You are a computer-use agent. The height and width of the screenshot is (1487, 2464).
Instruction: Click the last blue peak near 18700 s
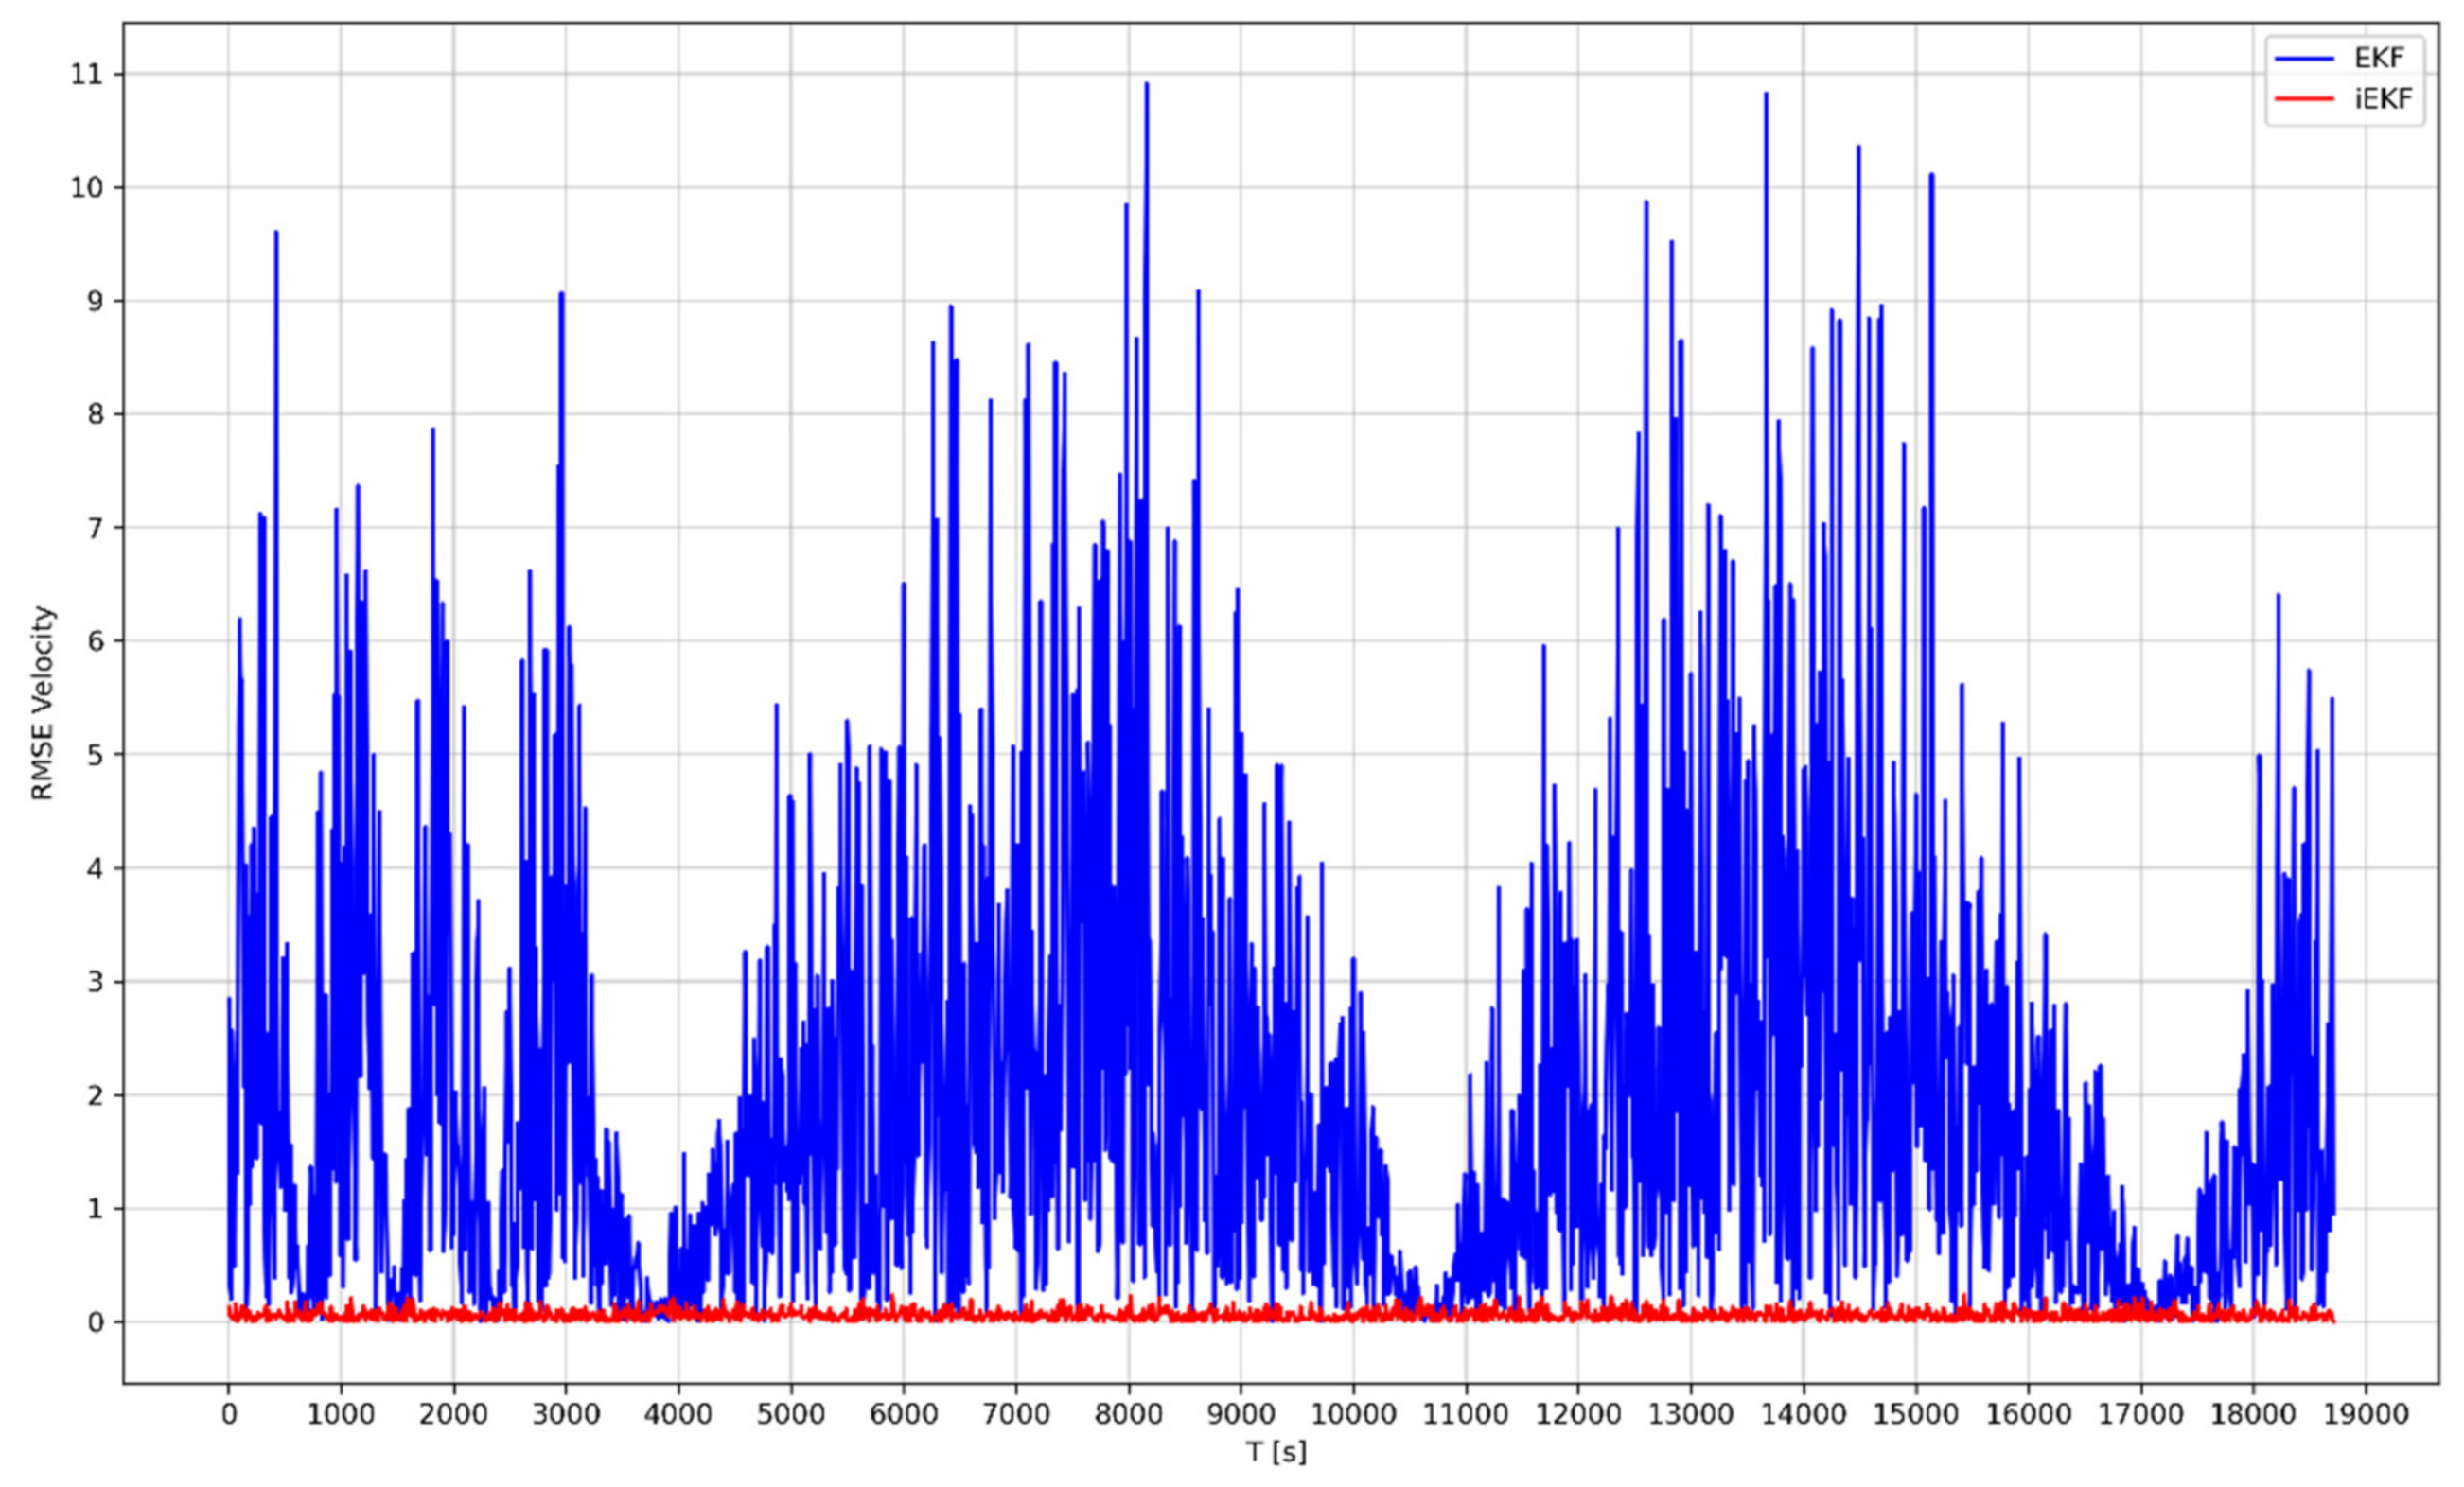2332,705
